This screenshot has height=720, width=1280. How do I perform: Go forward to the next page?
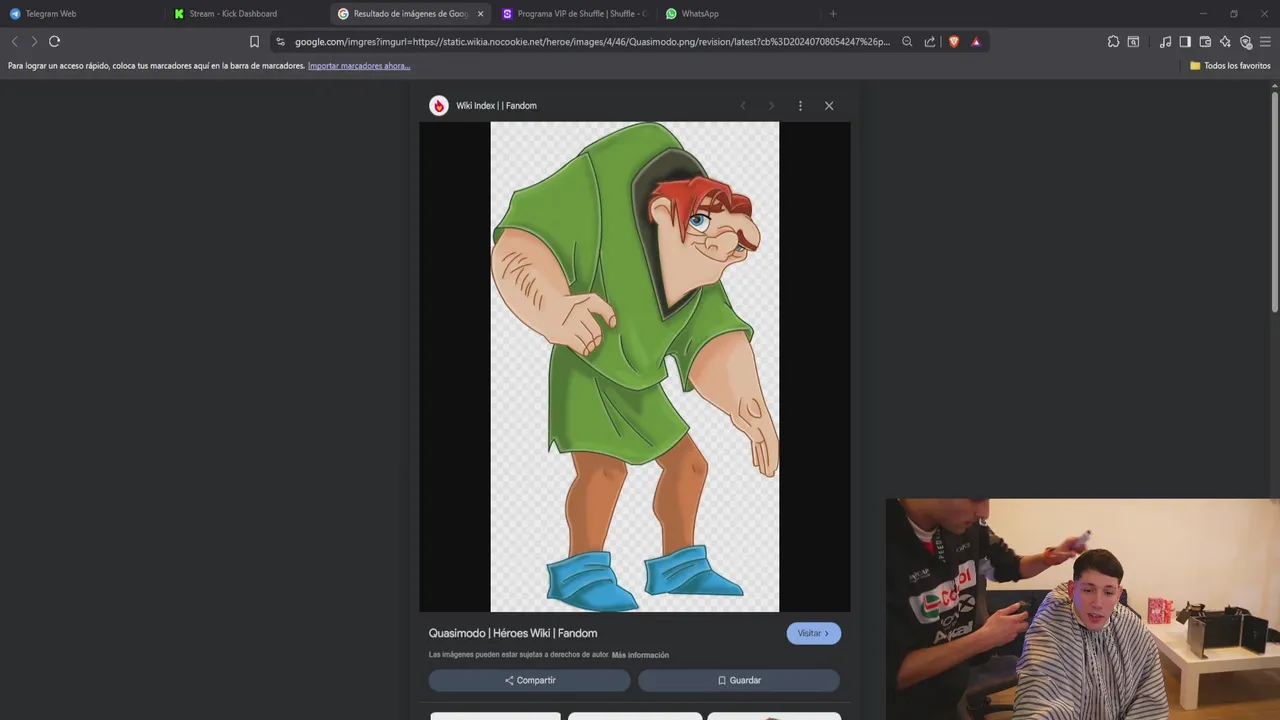(x=34, y=41)
